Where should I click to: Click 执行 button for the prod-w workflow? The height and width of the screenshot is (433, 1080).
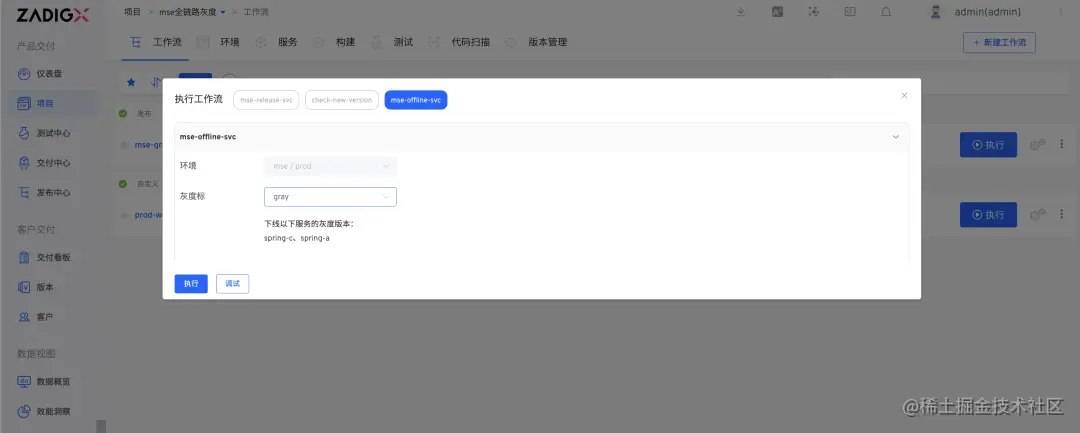(x=988, y=215)
